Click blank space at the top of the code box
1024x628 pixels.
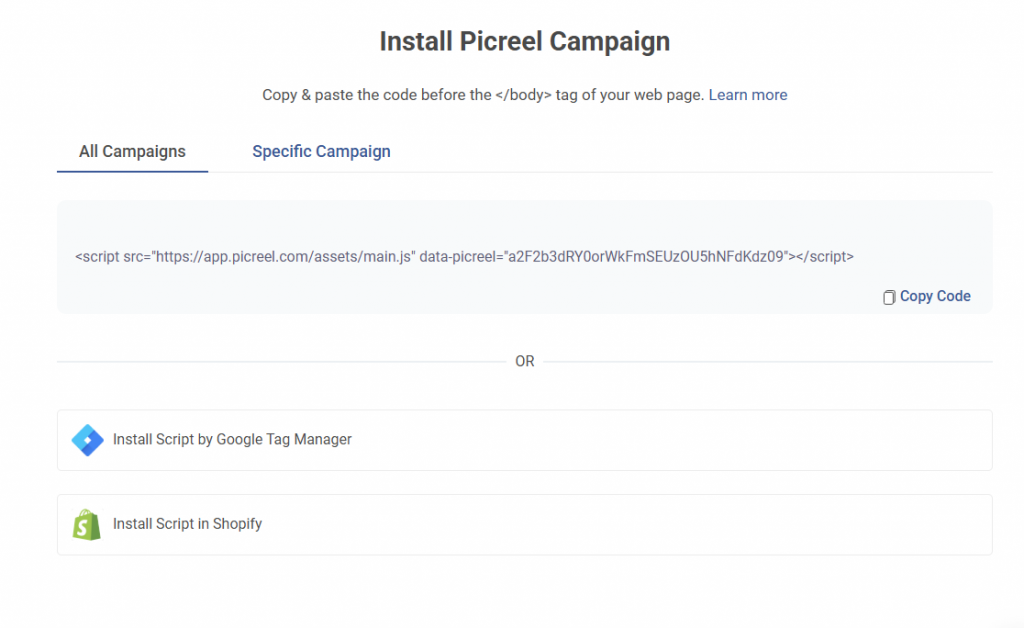click(x=524, y=220)
